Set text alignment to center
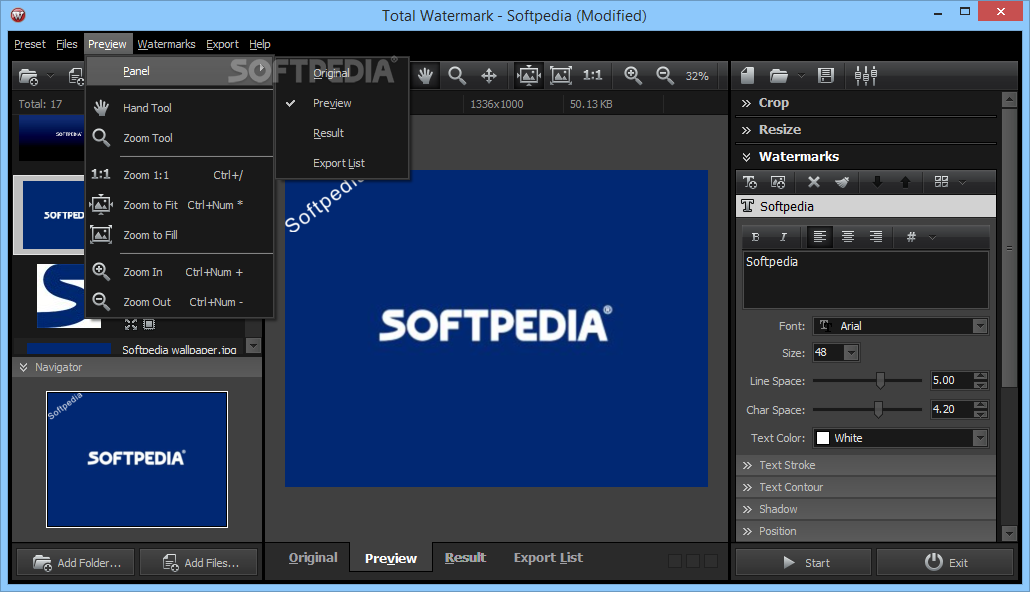 [848, 237]
